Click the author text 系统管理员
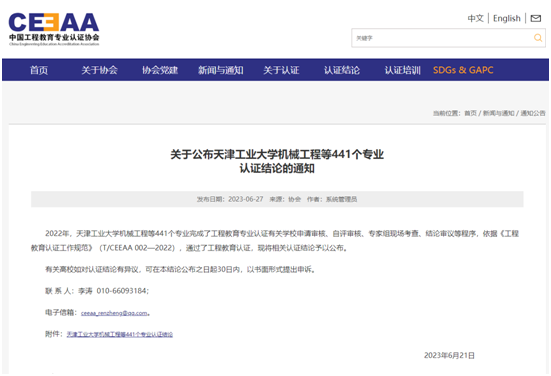The height and width of the screenshot is (376, 551). click(341, 199)
